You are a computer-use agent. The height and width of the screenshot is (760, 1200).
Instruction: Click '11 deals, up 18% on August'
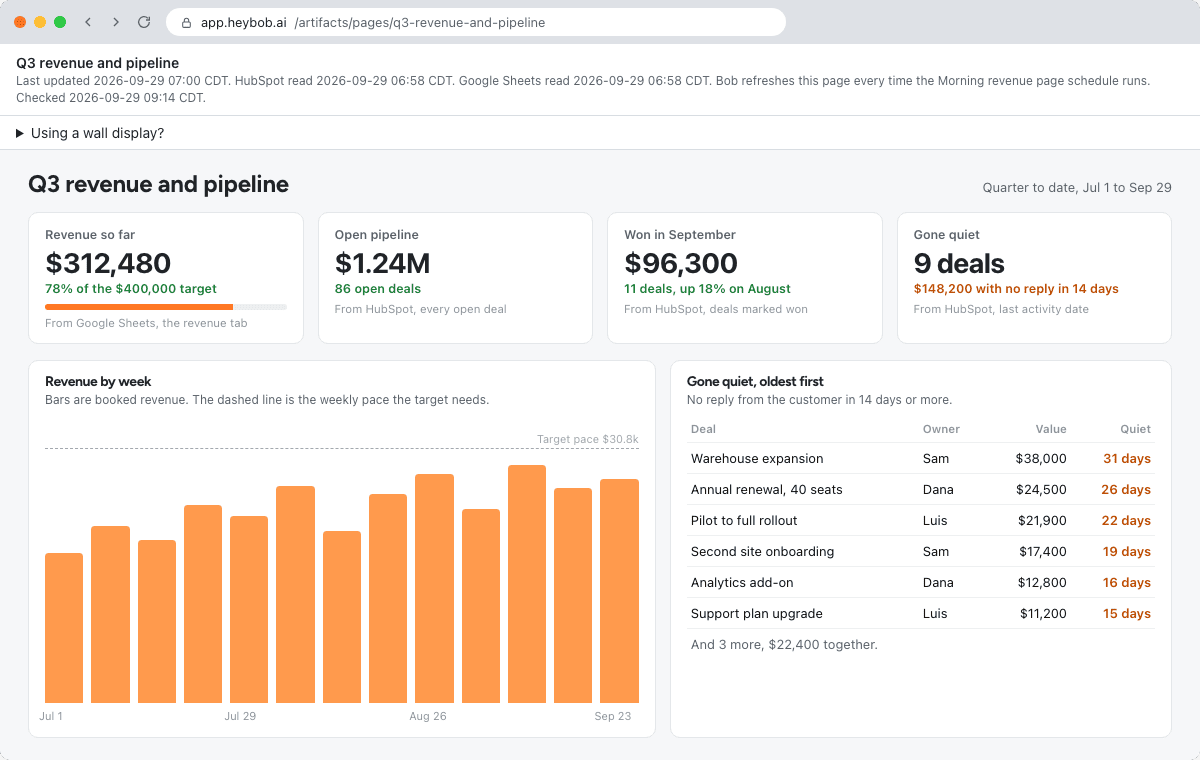point(707,288)
